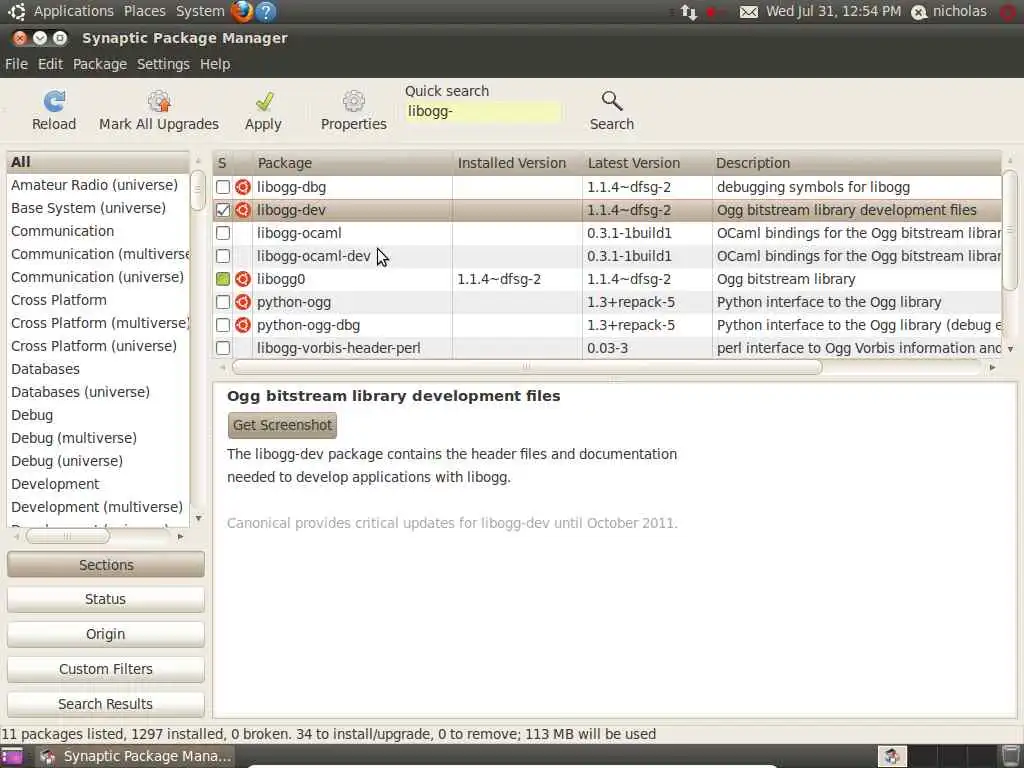1024x768 pixels.
Task: Click the Synaptic Package Manager taskbar entry
Action: pos(135,756)
